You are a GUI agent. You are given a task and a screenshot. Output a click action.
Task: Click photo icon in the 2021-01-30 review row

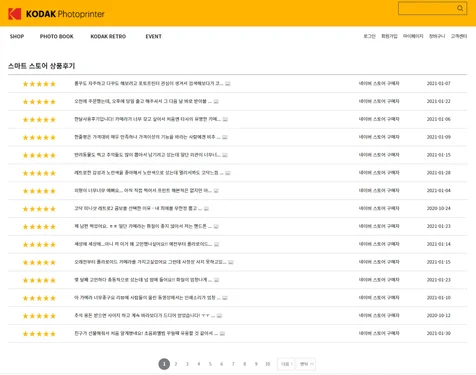[x=222, y=333]
